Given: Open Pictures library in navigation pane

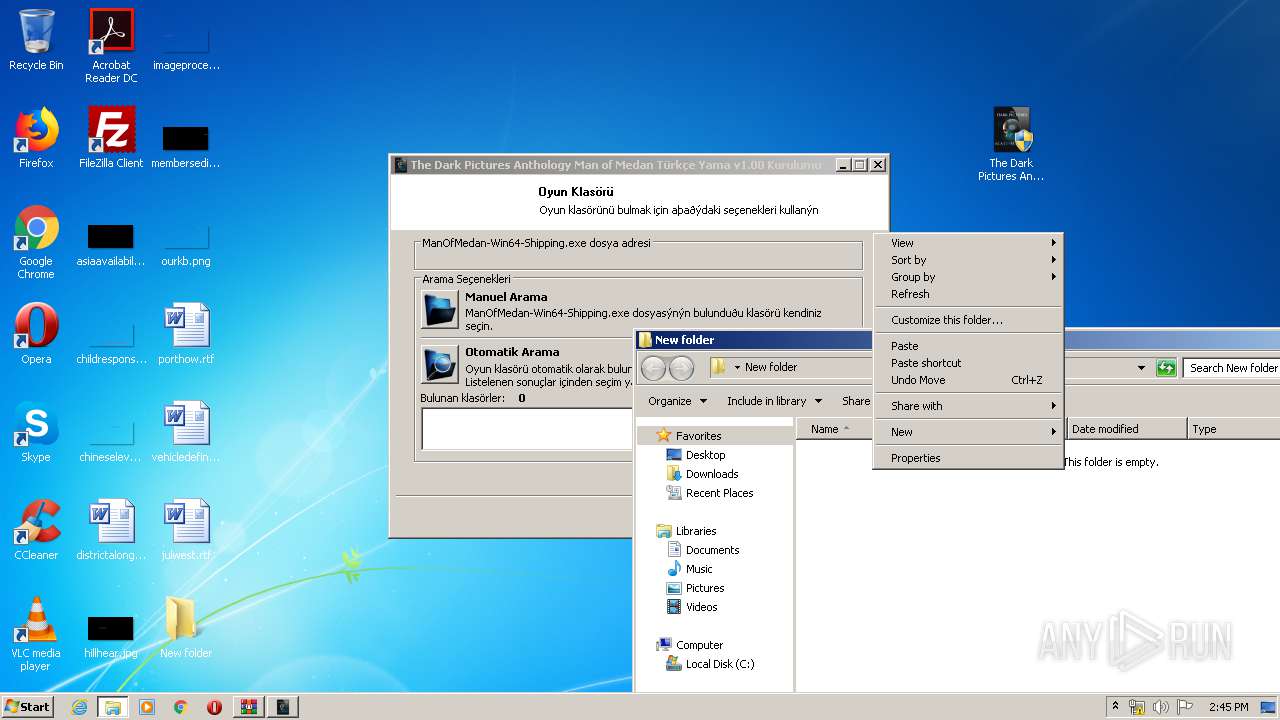Looking at the screenshot, I should [x=704, y=588].
